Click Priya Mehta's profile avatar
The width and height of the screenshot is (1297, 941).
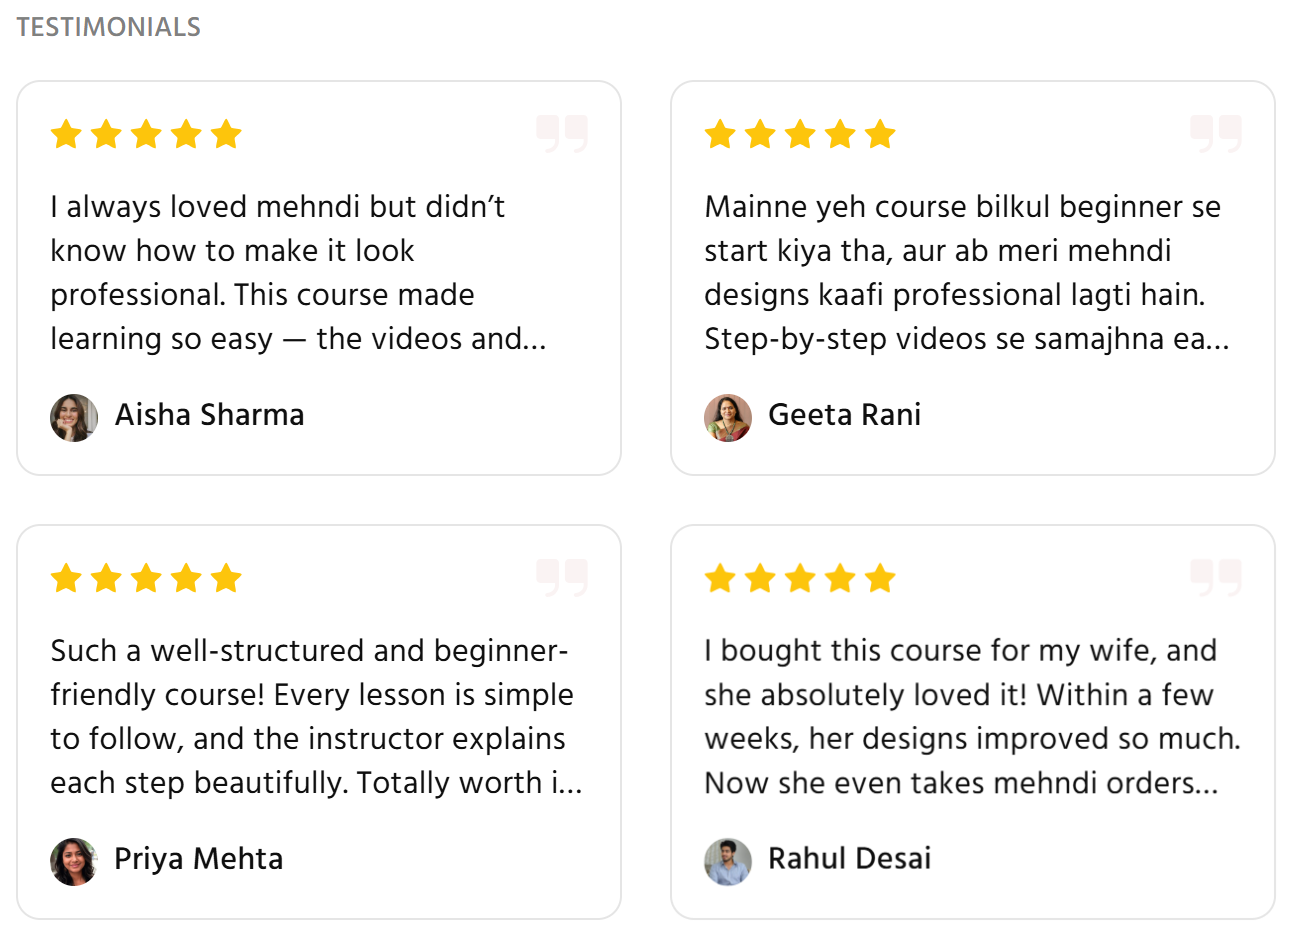74,861
